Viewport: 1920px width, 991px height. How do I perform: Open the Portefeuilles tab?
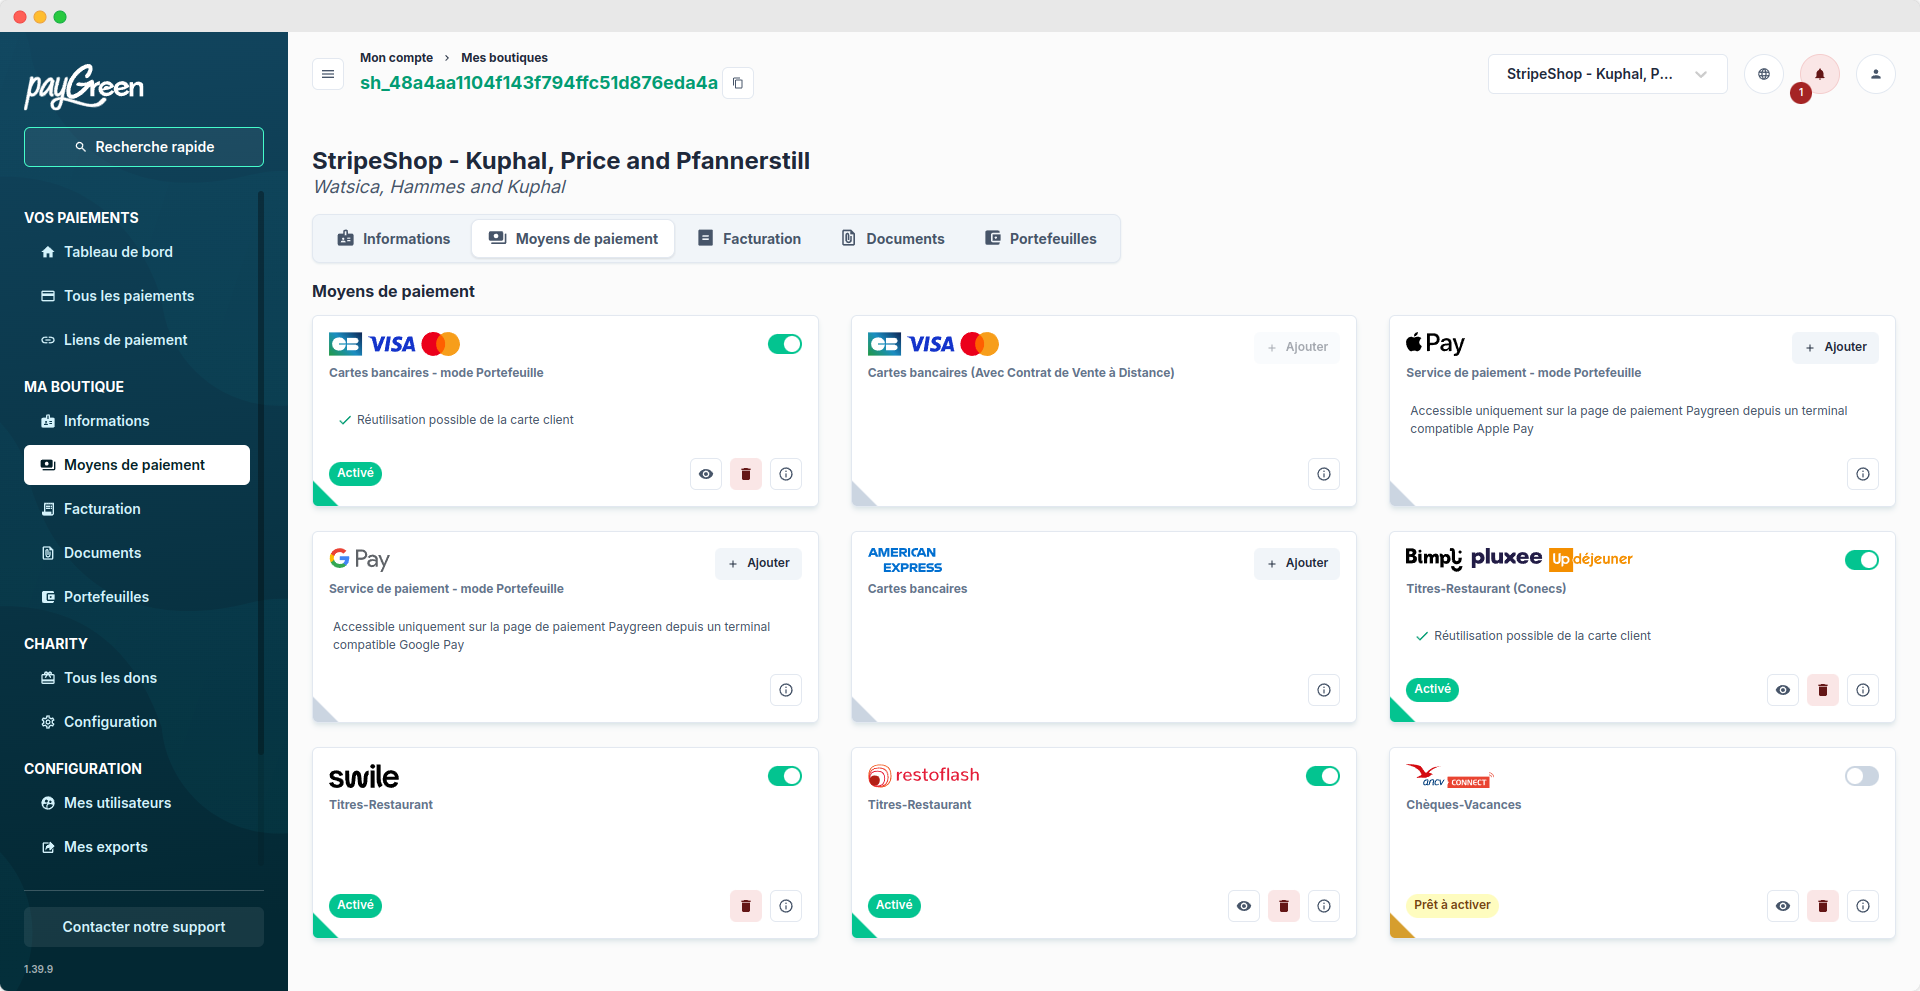[1040, 239]
